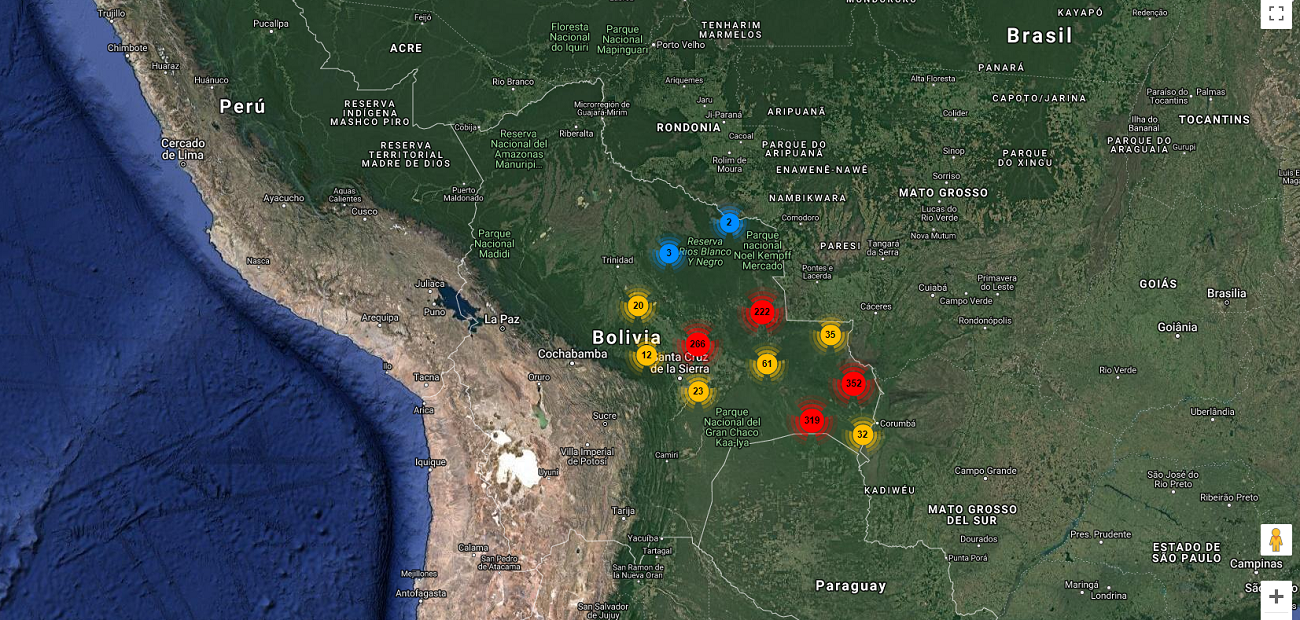Expand the blue cluster marker labeled 3

tap(668, 253)
